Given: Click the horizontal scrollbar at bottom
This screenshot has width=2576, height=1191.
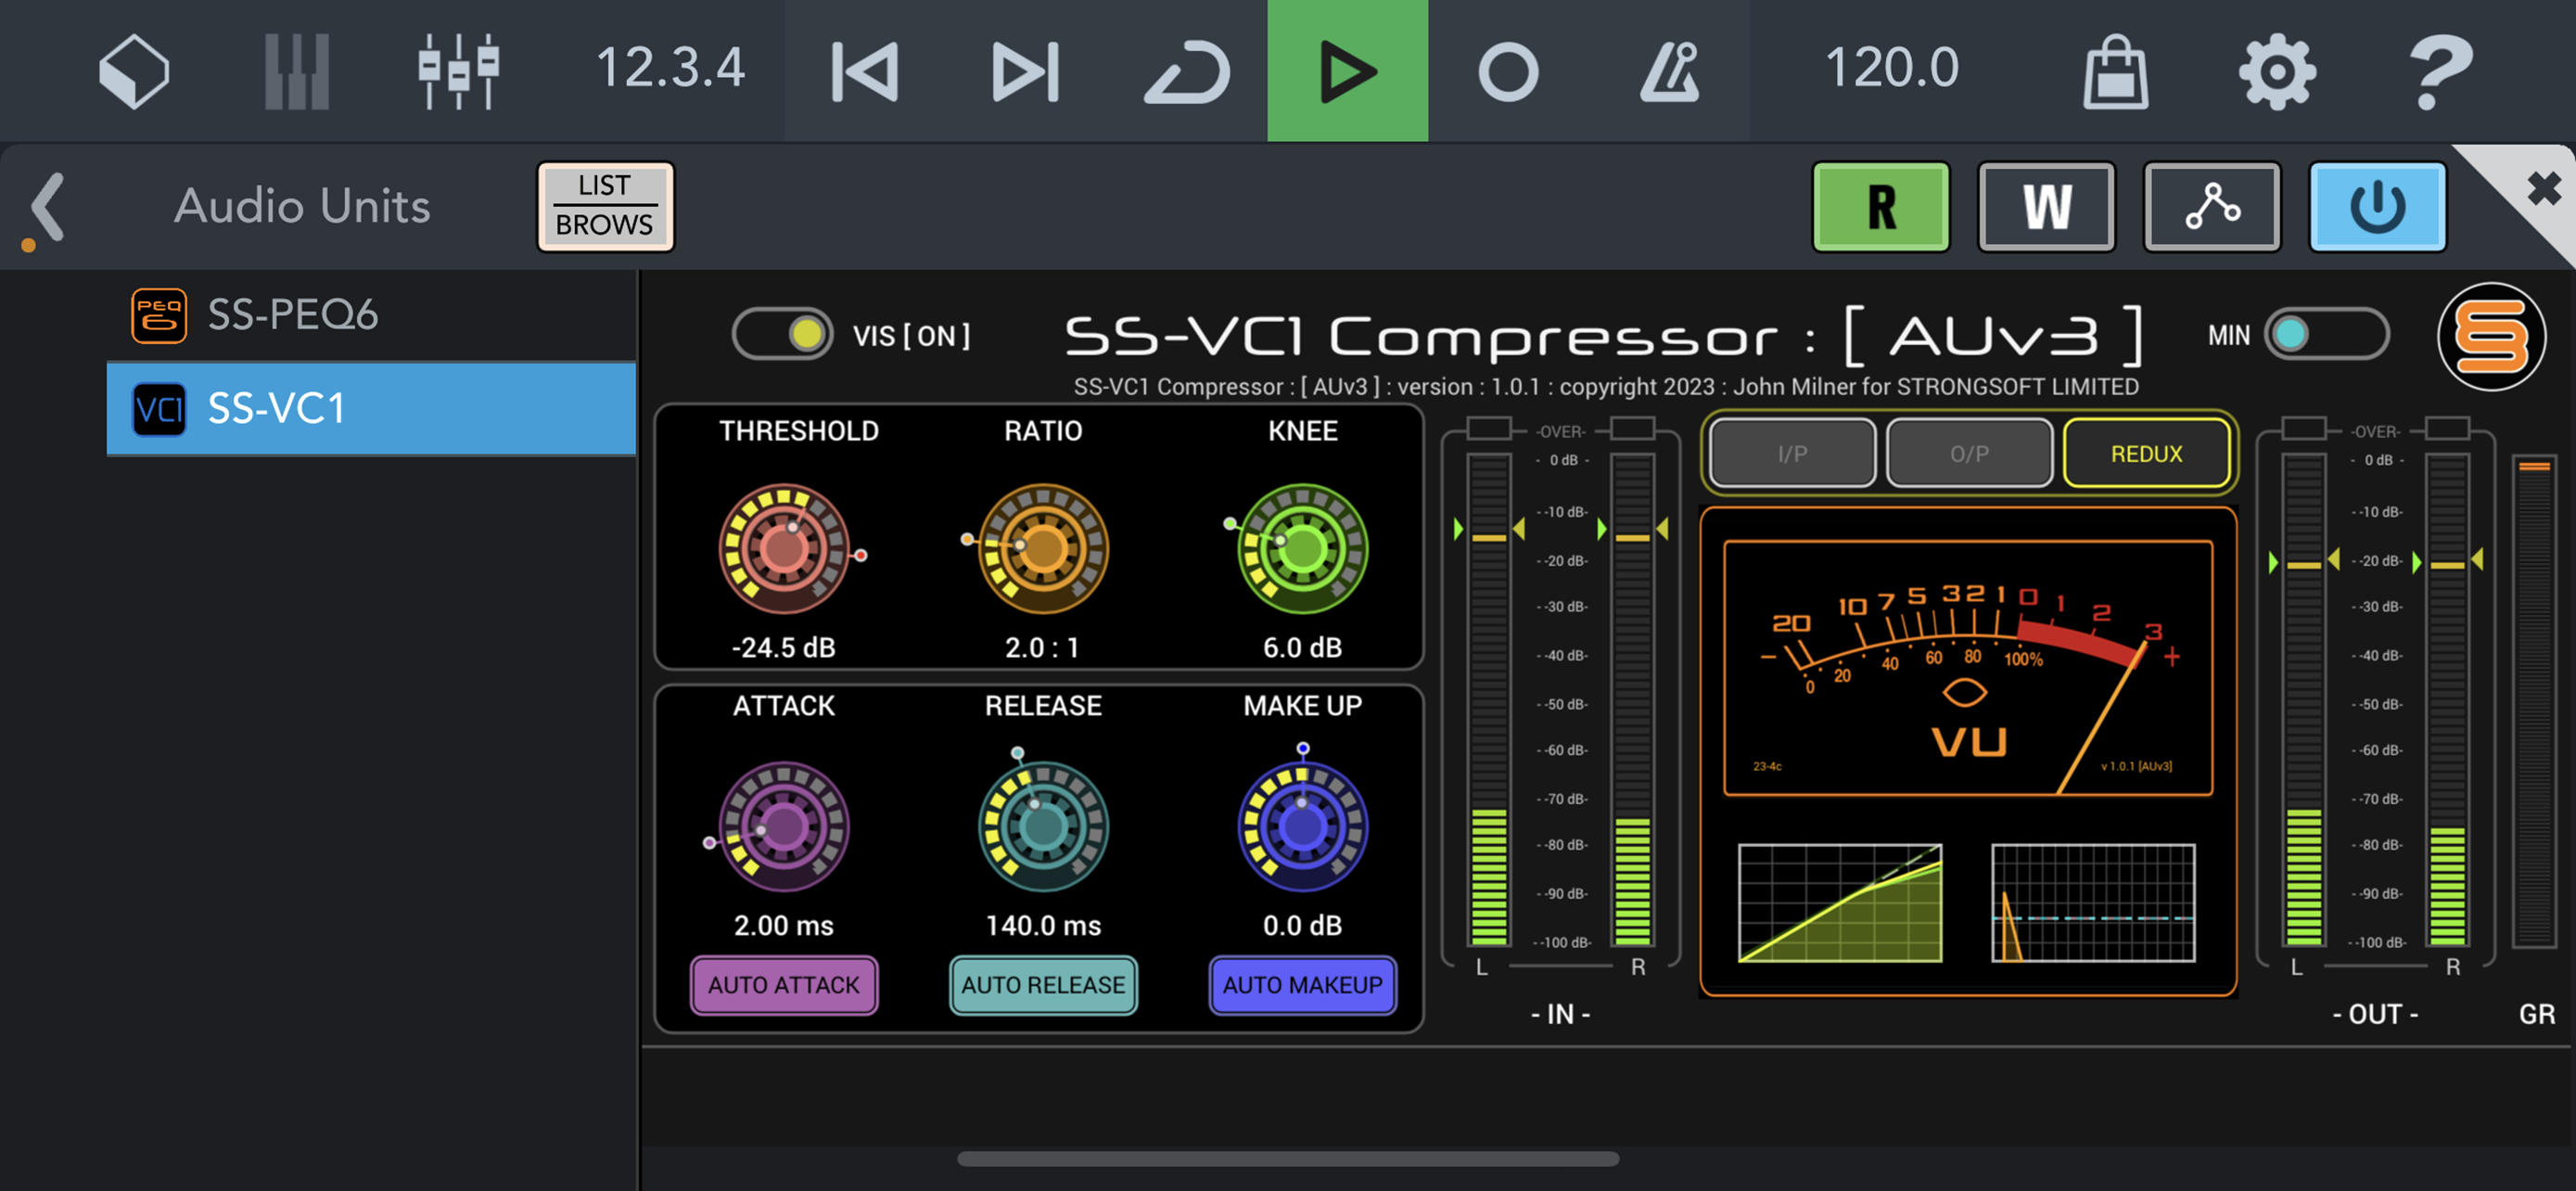Looking at the screenshot, I should [x=1288, y=1159].
